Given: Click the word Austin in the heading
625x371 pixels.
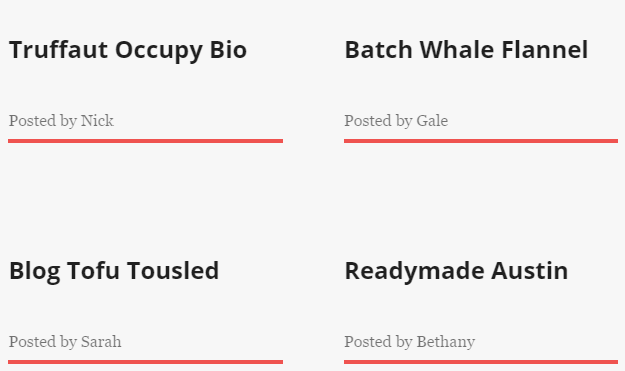Looking at the screenshot, I should 529,271.
